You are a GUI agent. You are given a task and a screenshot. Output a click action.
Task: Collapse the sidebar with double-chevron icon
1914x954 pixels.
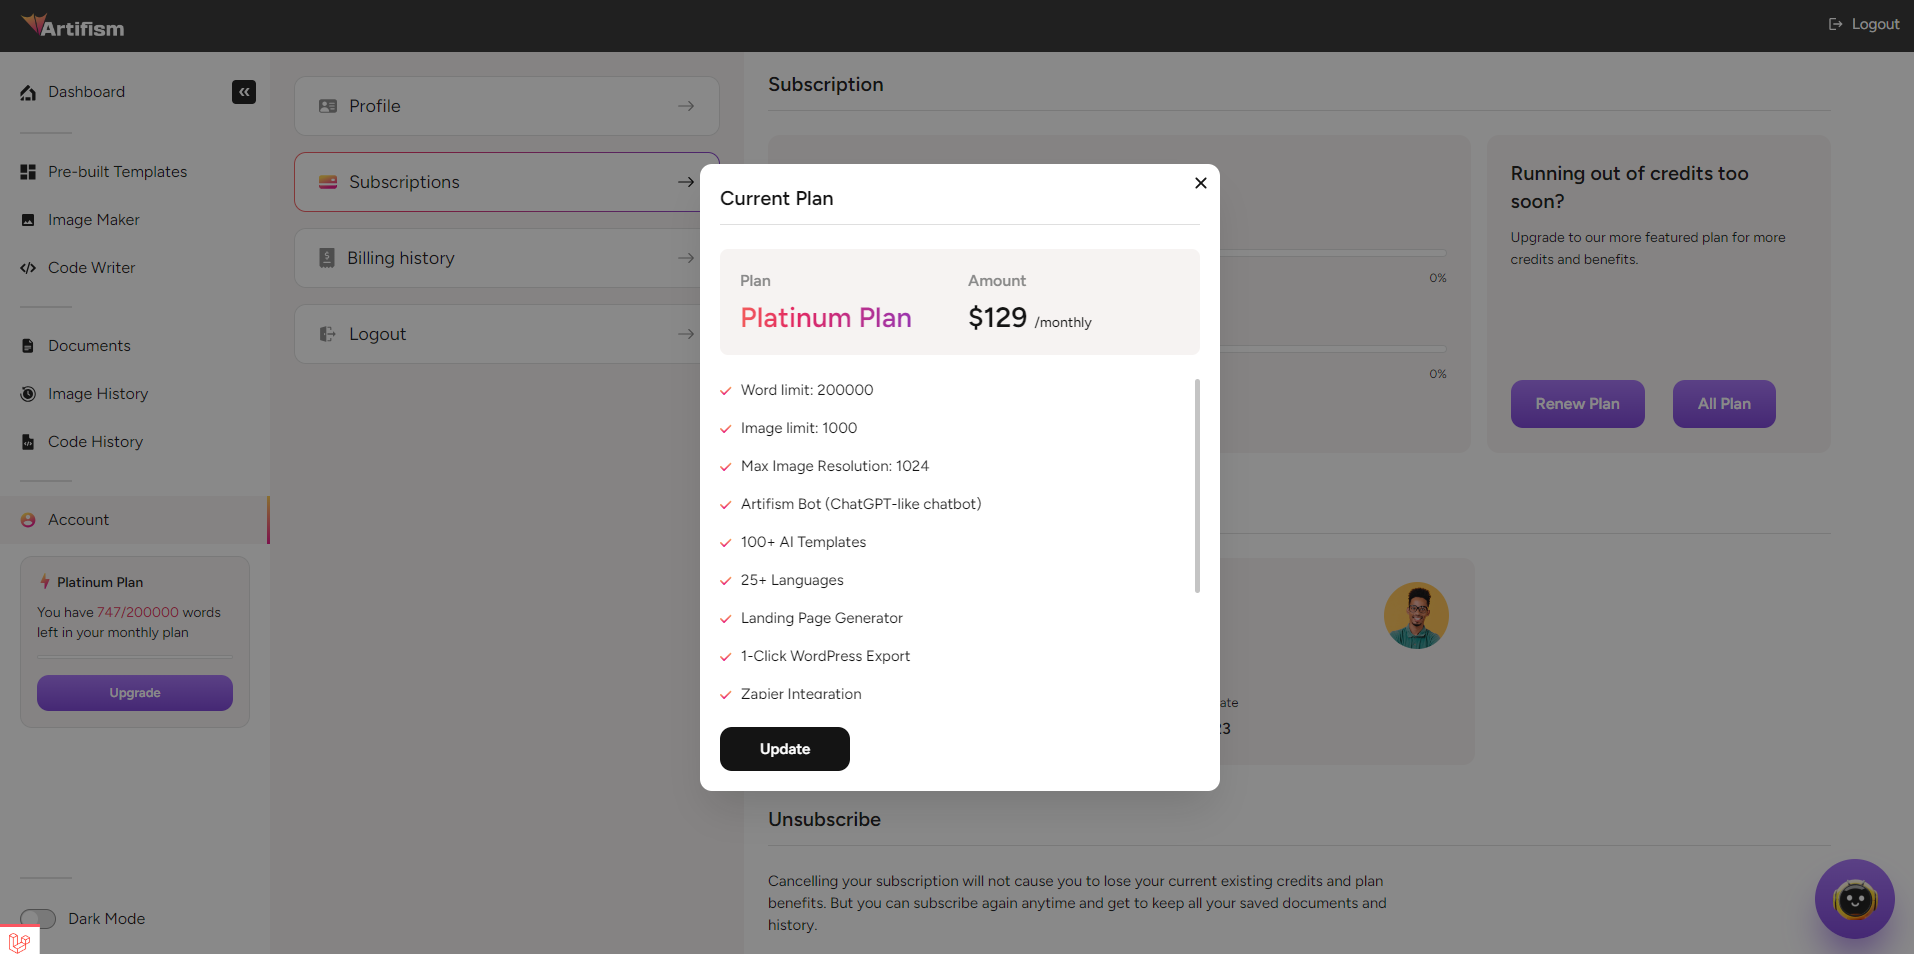(244, 92)
